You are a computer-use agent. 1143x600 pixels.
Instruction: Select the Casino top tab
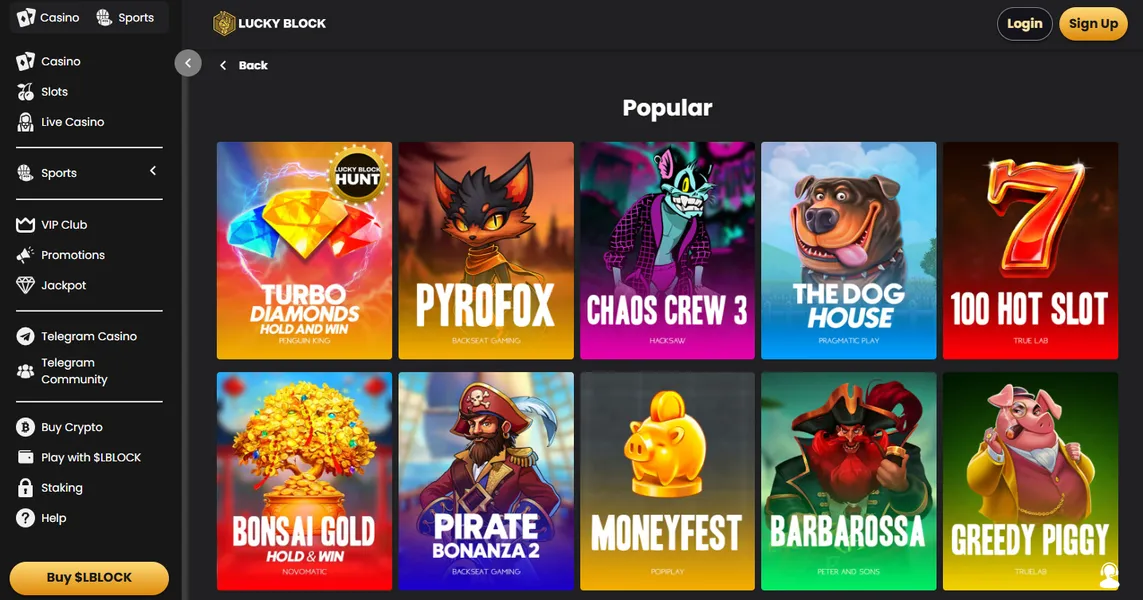tap(48, 17)
